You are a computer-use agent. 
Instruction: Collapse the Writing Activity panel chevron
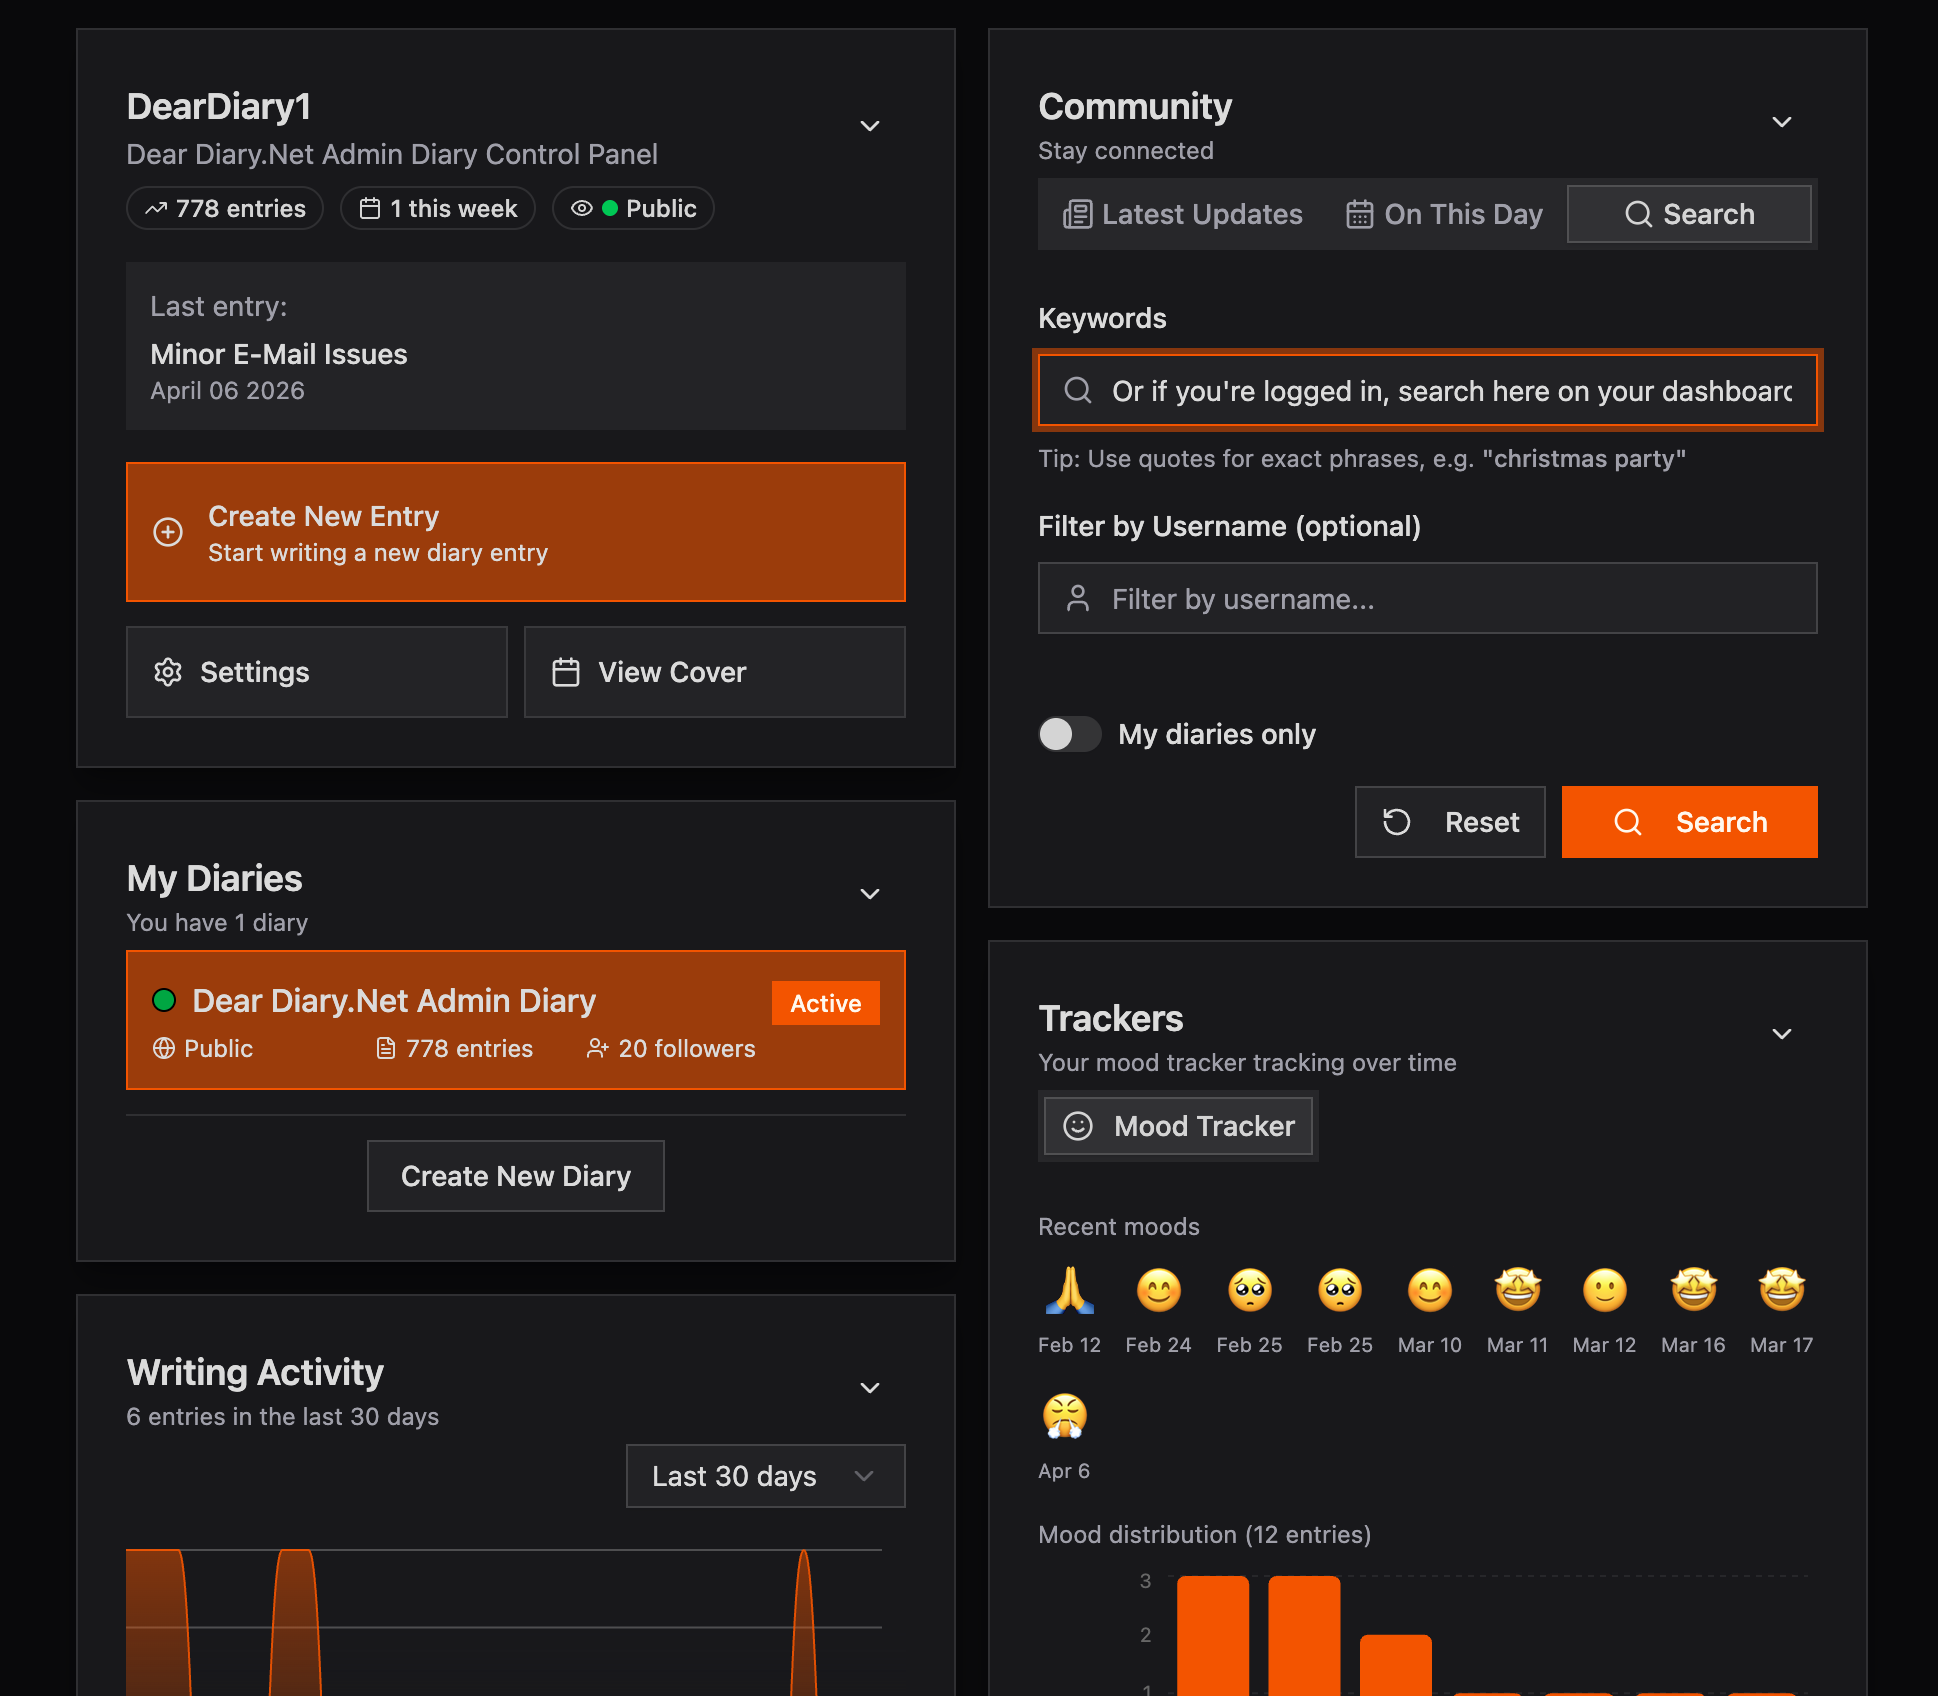tap(870, 1388)
